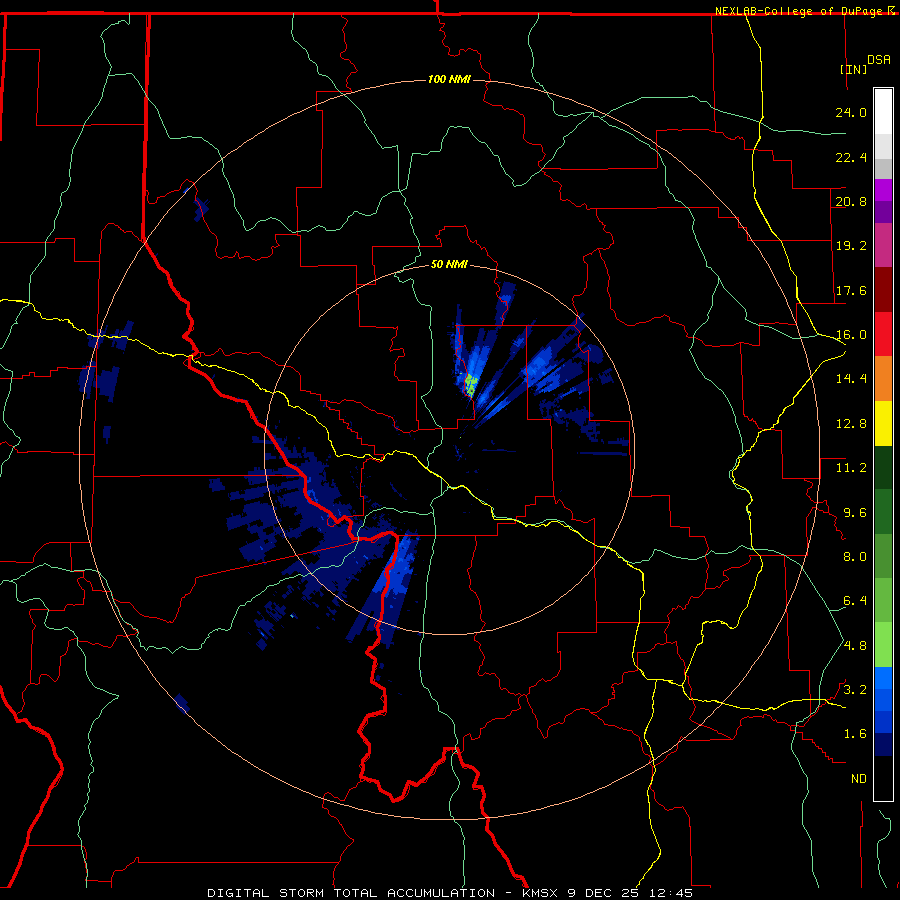Select the dark red legend swatch

coord(883,290)
